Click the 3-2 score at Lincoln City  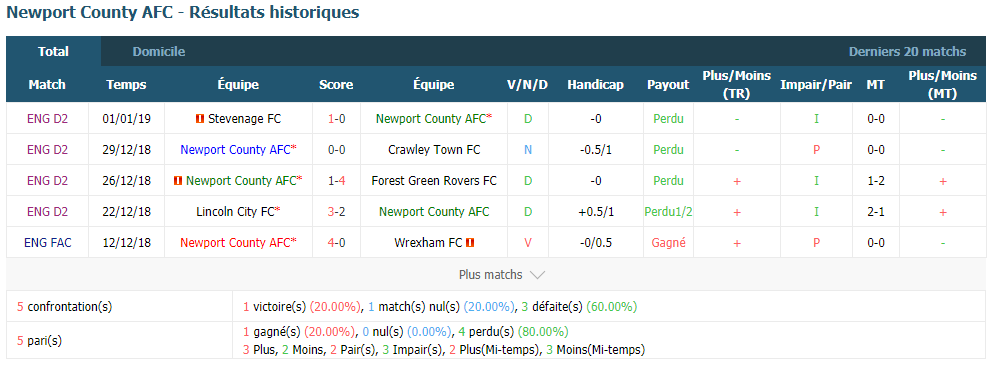[x=336, y=211]
